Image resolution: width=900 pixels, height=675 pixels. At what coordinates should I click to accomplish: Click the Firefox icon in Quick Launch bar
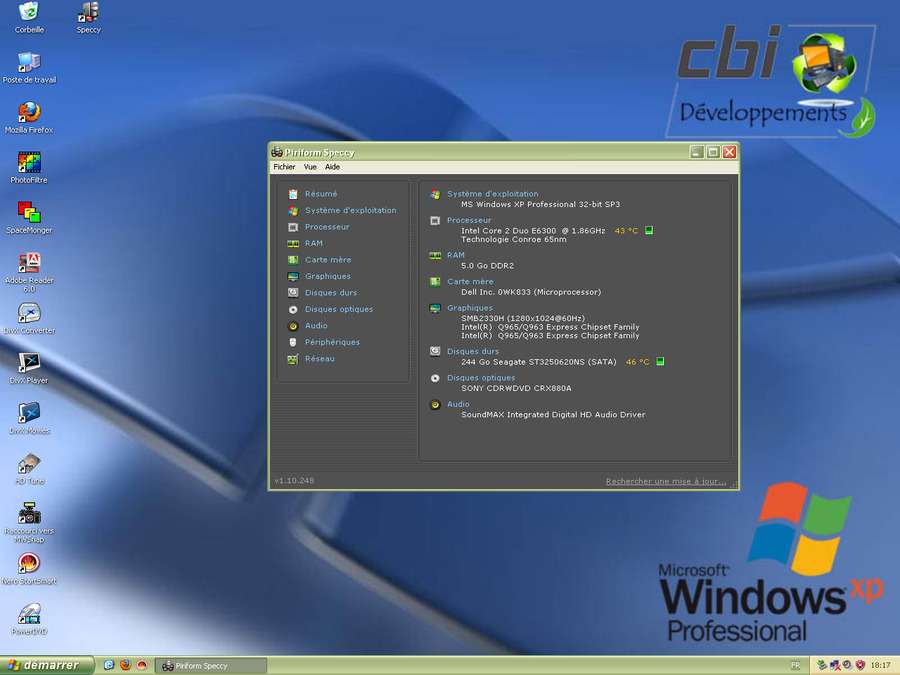(126, 665)
